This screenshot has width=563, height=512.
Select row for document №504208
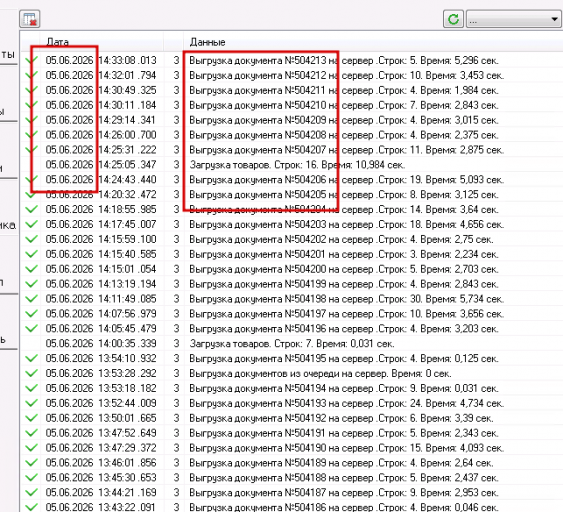click(x=292, y=135)
